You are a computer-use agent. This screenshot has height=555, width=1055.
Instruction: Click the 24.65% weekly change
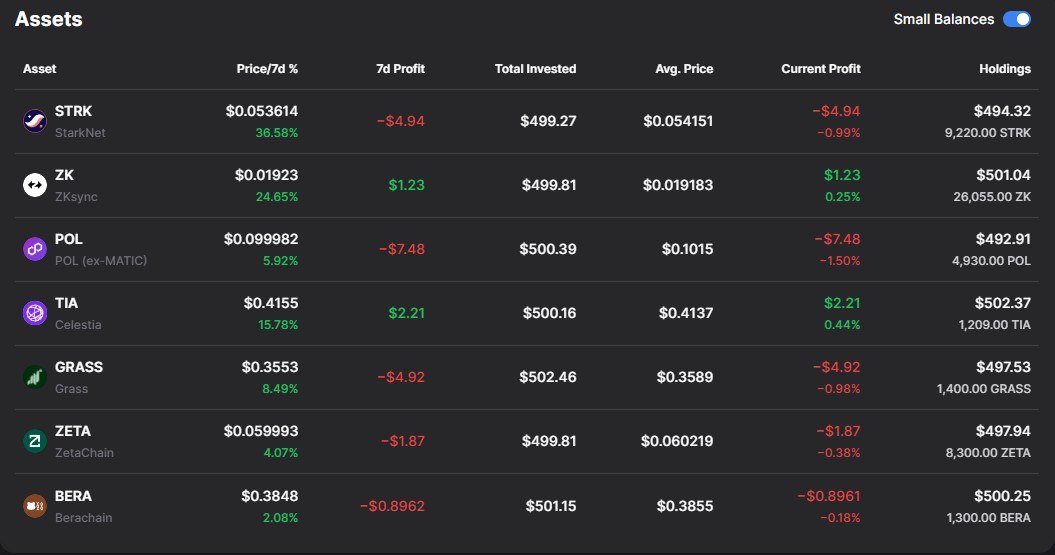tap(277, 196)
